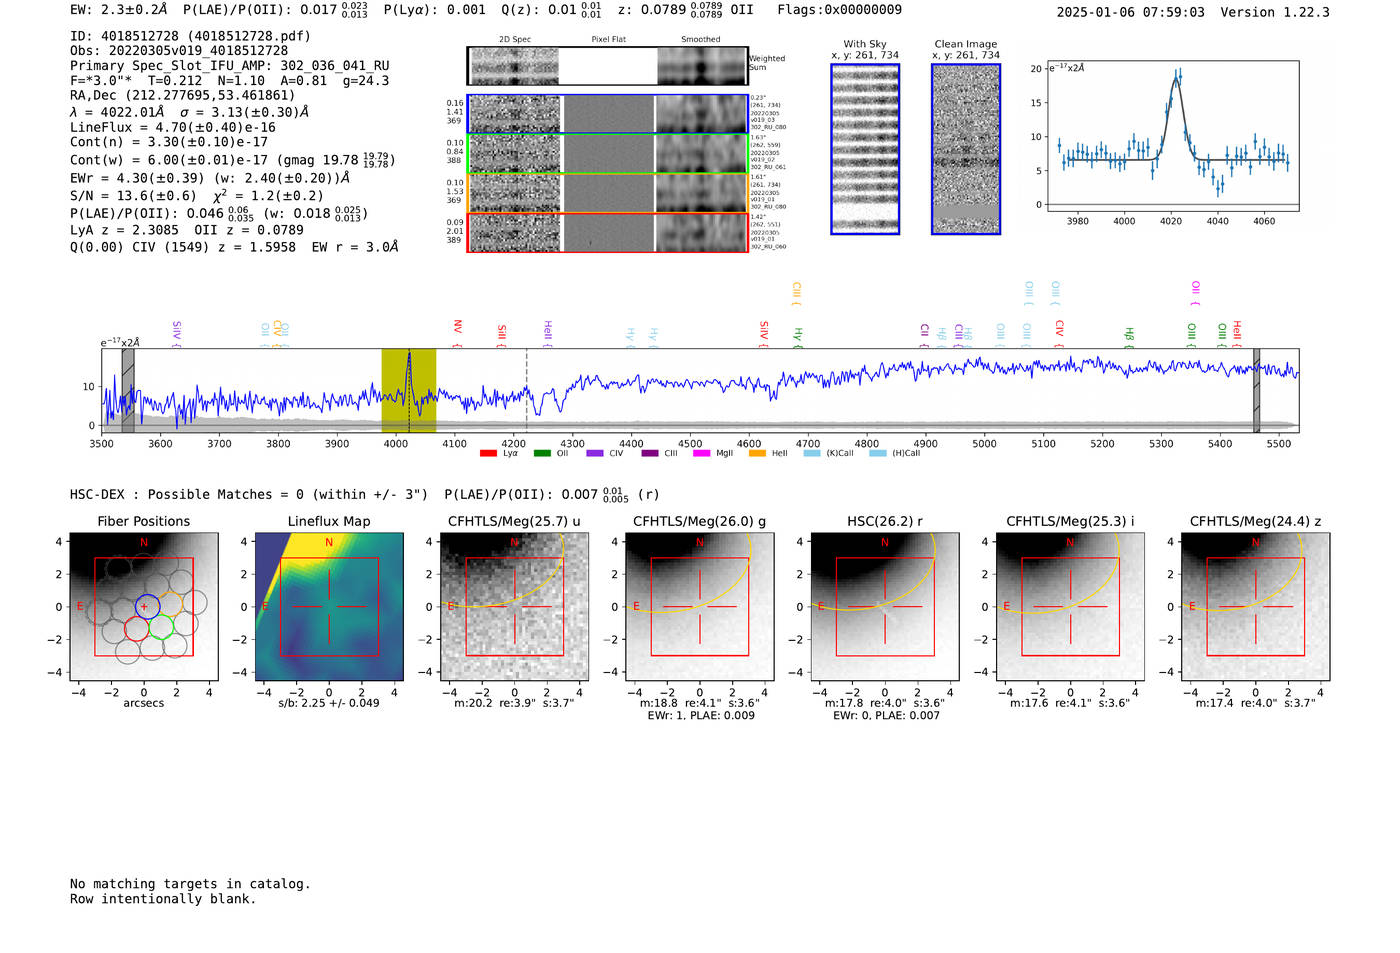1400x953 pixels.
Task: Open the CFHTLS/Meg(25.7) u cutout
Action: pos(514,606)
